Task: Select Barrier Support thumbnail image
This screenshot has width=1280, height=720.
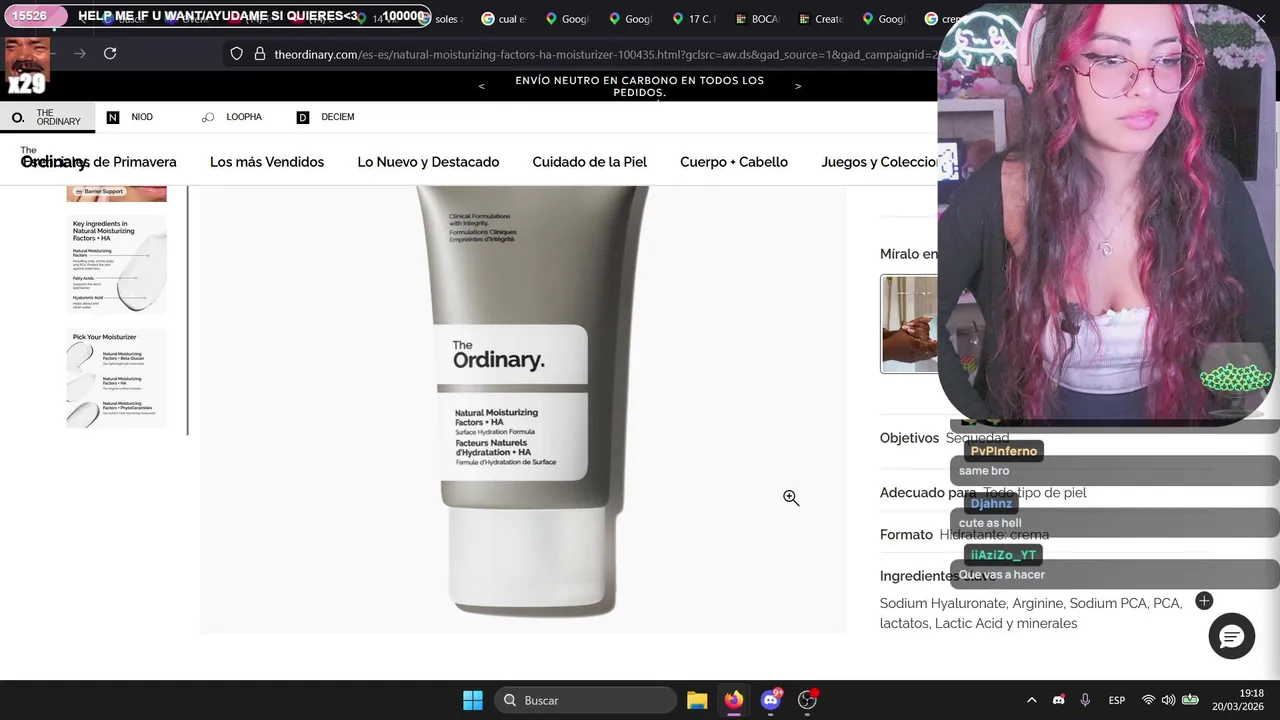Action: tap(117, 193)
